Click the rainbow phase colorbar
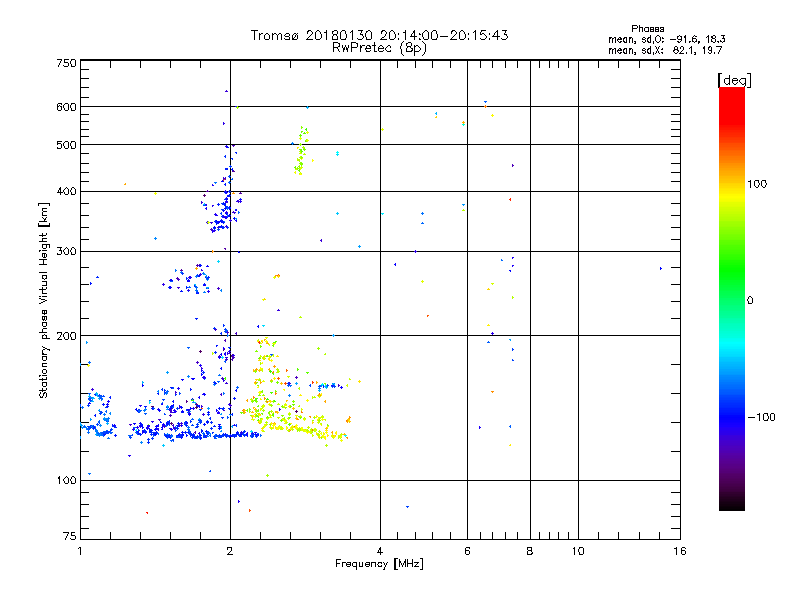This screenshot has height=600, width=800. tap(732, 298)
